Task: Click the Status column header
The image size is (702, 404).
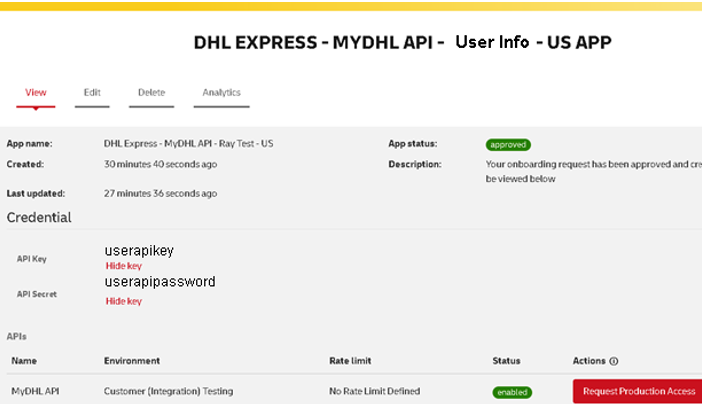Action: click(506, 361)
